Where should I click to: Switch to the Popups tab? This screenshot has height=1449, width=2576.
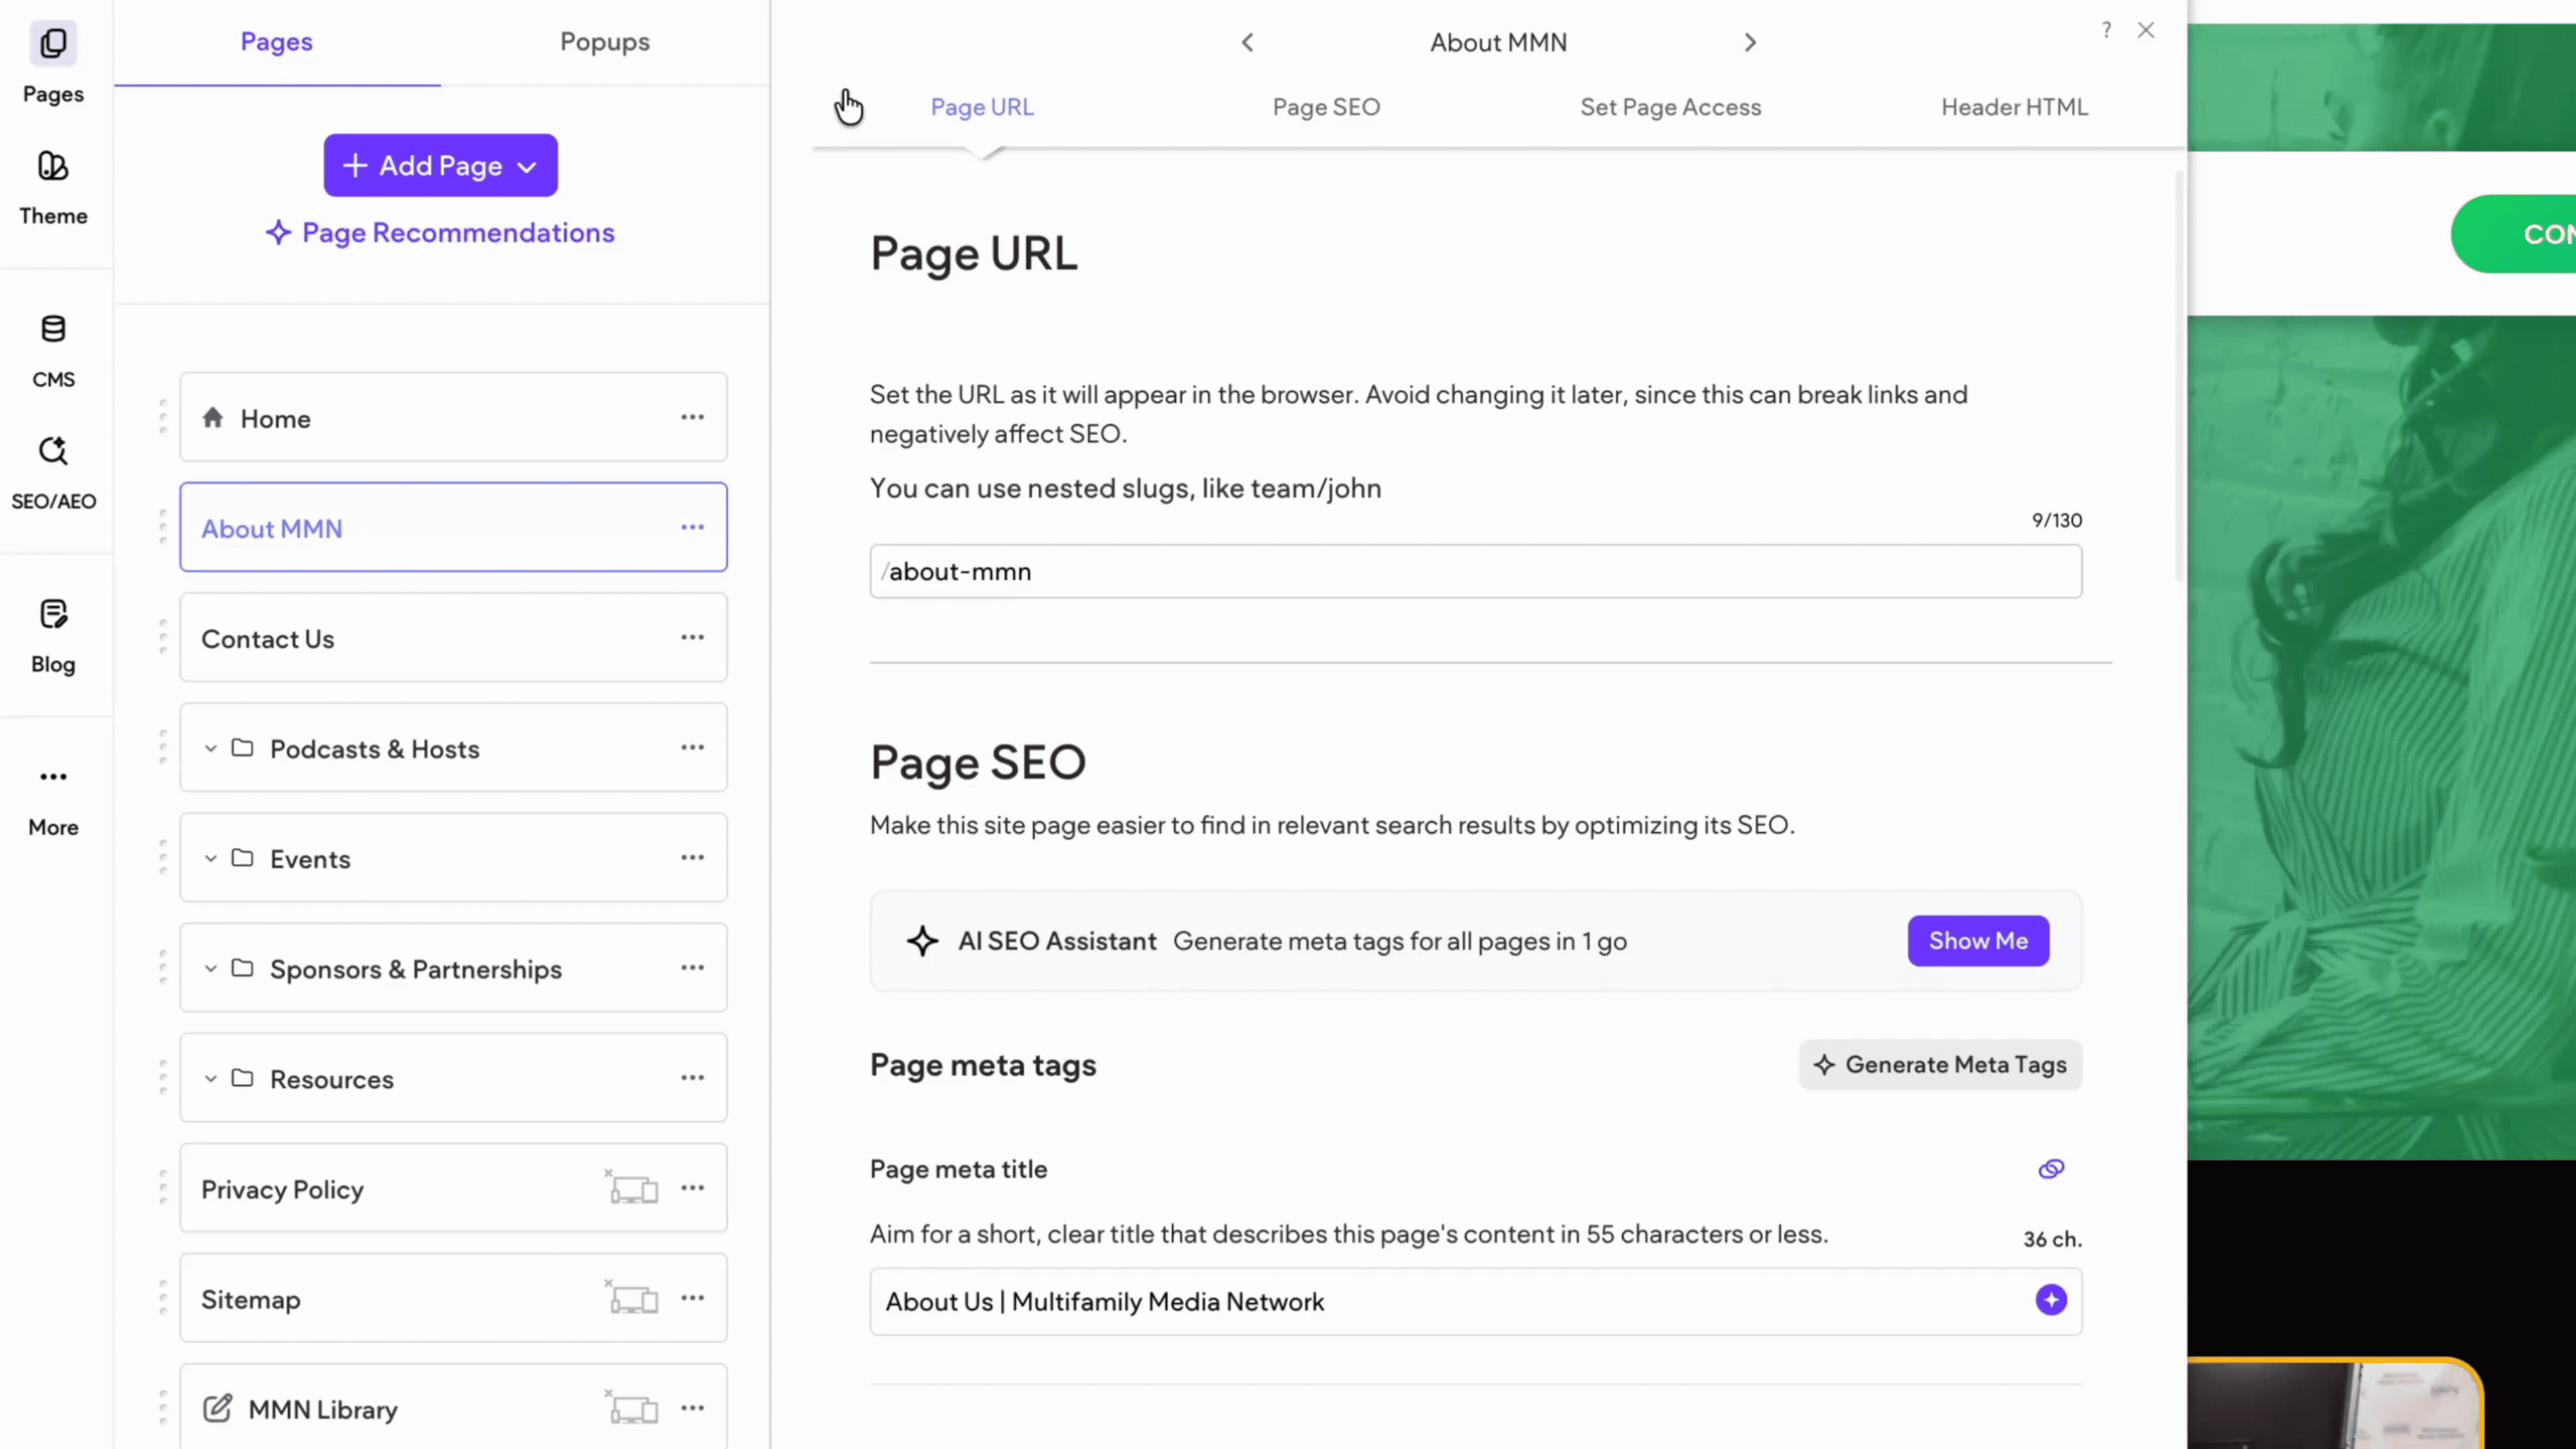point(604,42)
